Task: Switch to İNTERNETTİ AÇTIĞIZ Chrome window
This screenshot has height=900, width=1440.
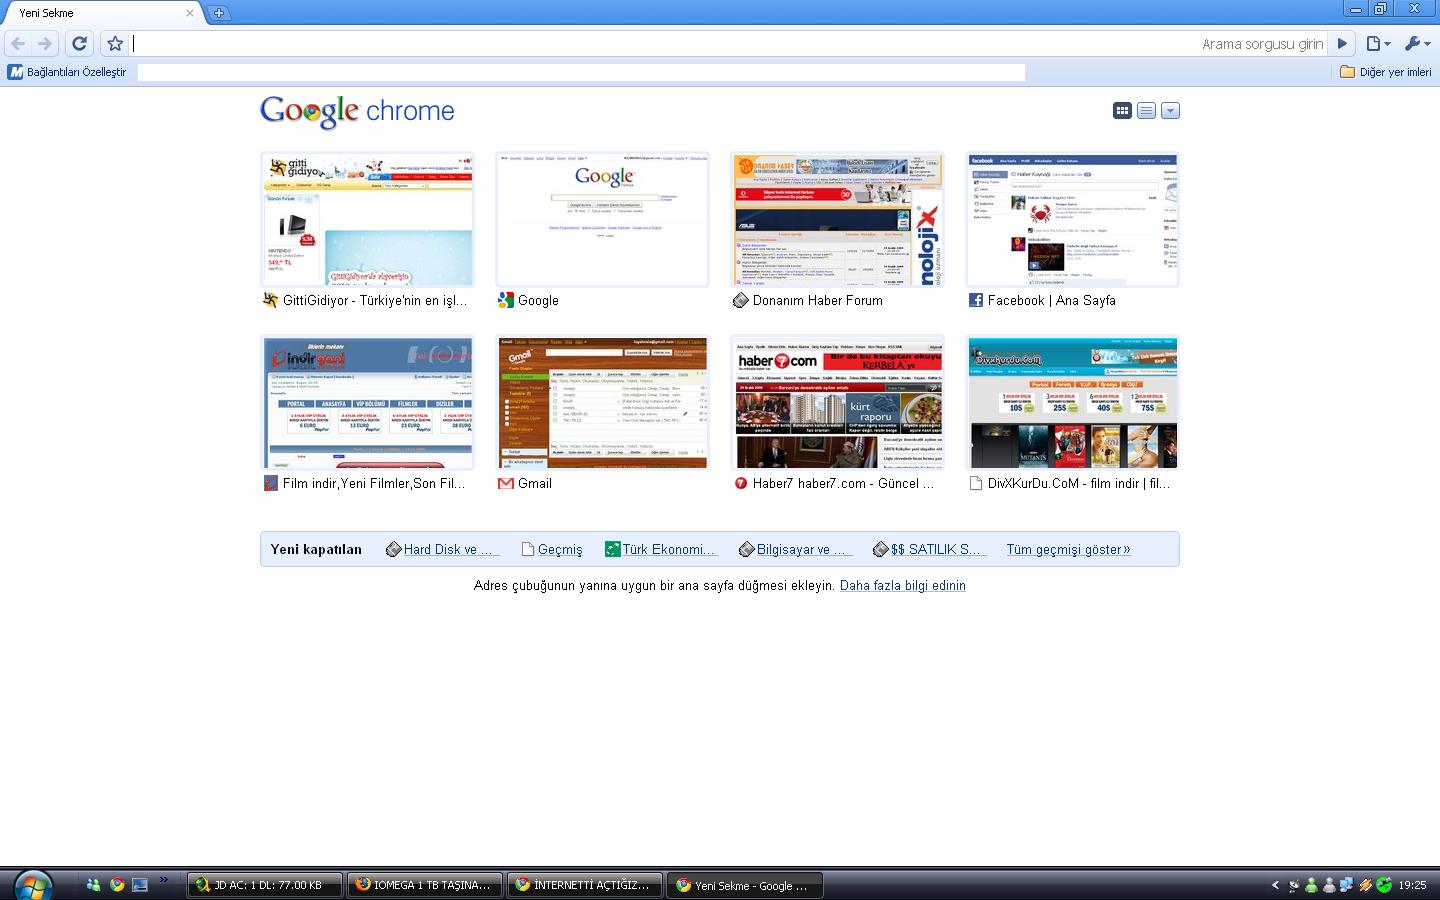Action: click(x=585, y=885)
